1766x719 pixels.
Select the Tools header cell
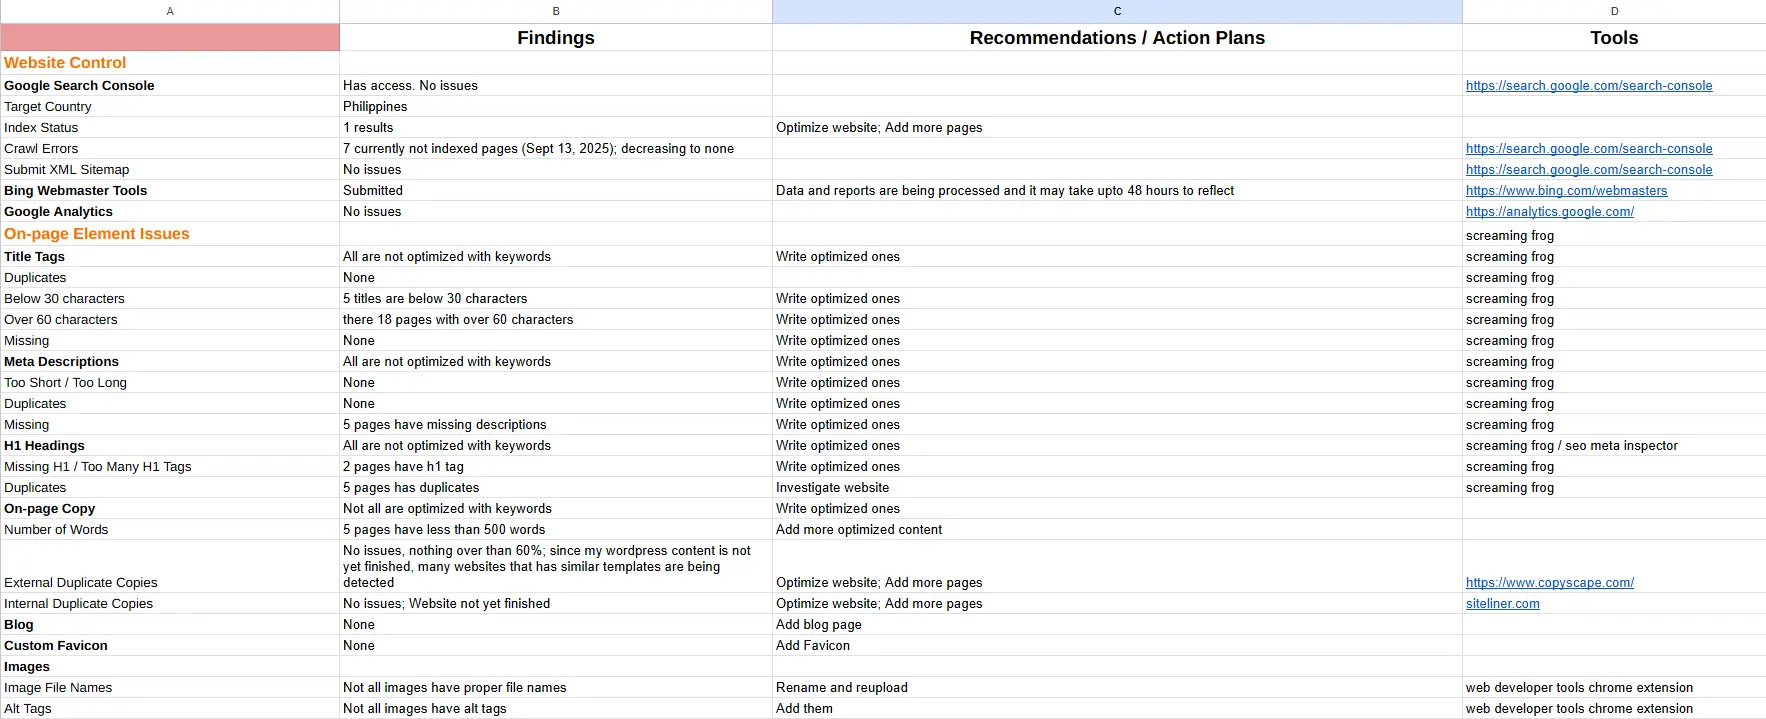click(x=1614, y=38)
